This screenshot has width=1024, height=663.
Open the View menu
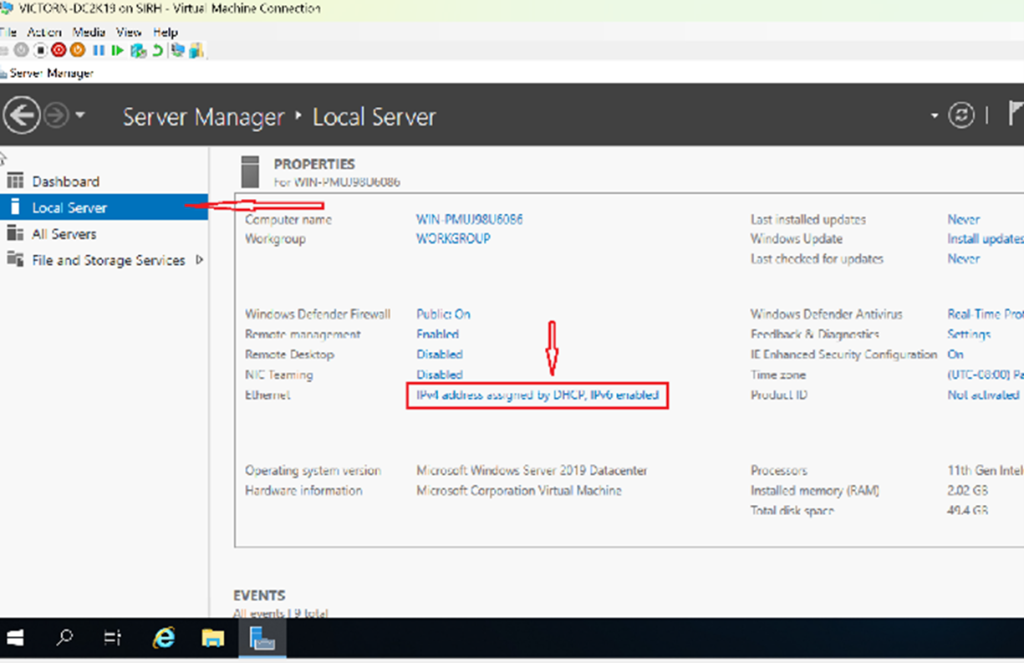pyautogui.click(x=129, y=32)
